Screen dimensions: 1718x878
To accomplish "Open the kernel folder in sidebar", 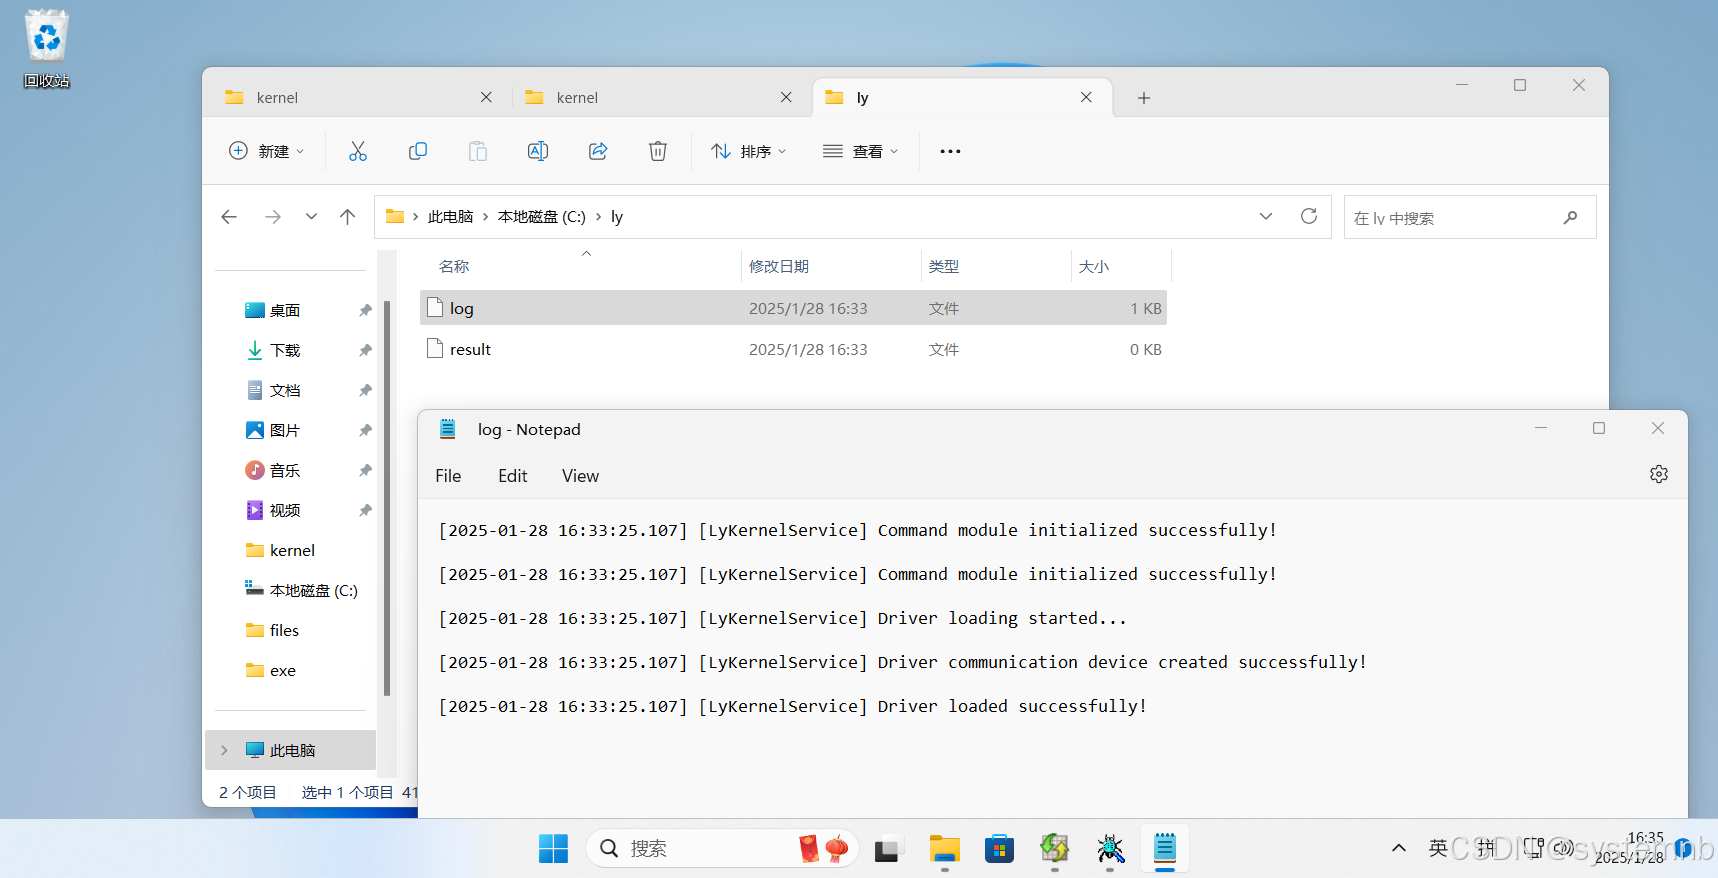I will (292, 550).
